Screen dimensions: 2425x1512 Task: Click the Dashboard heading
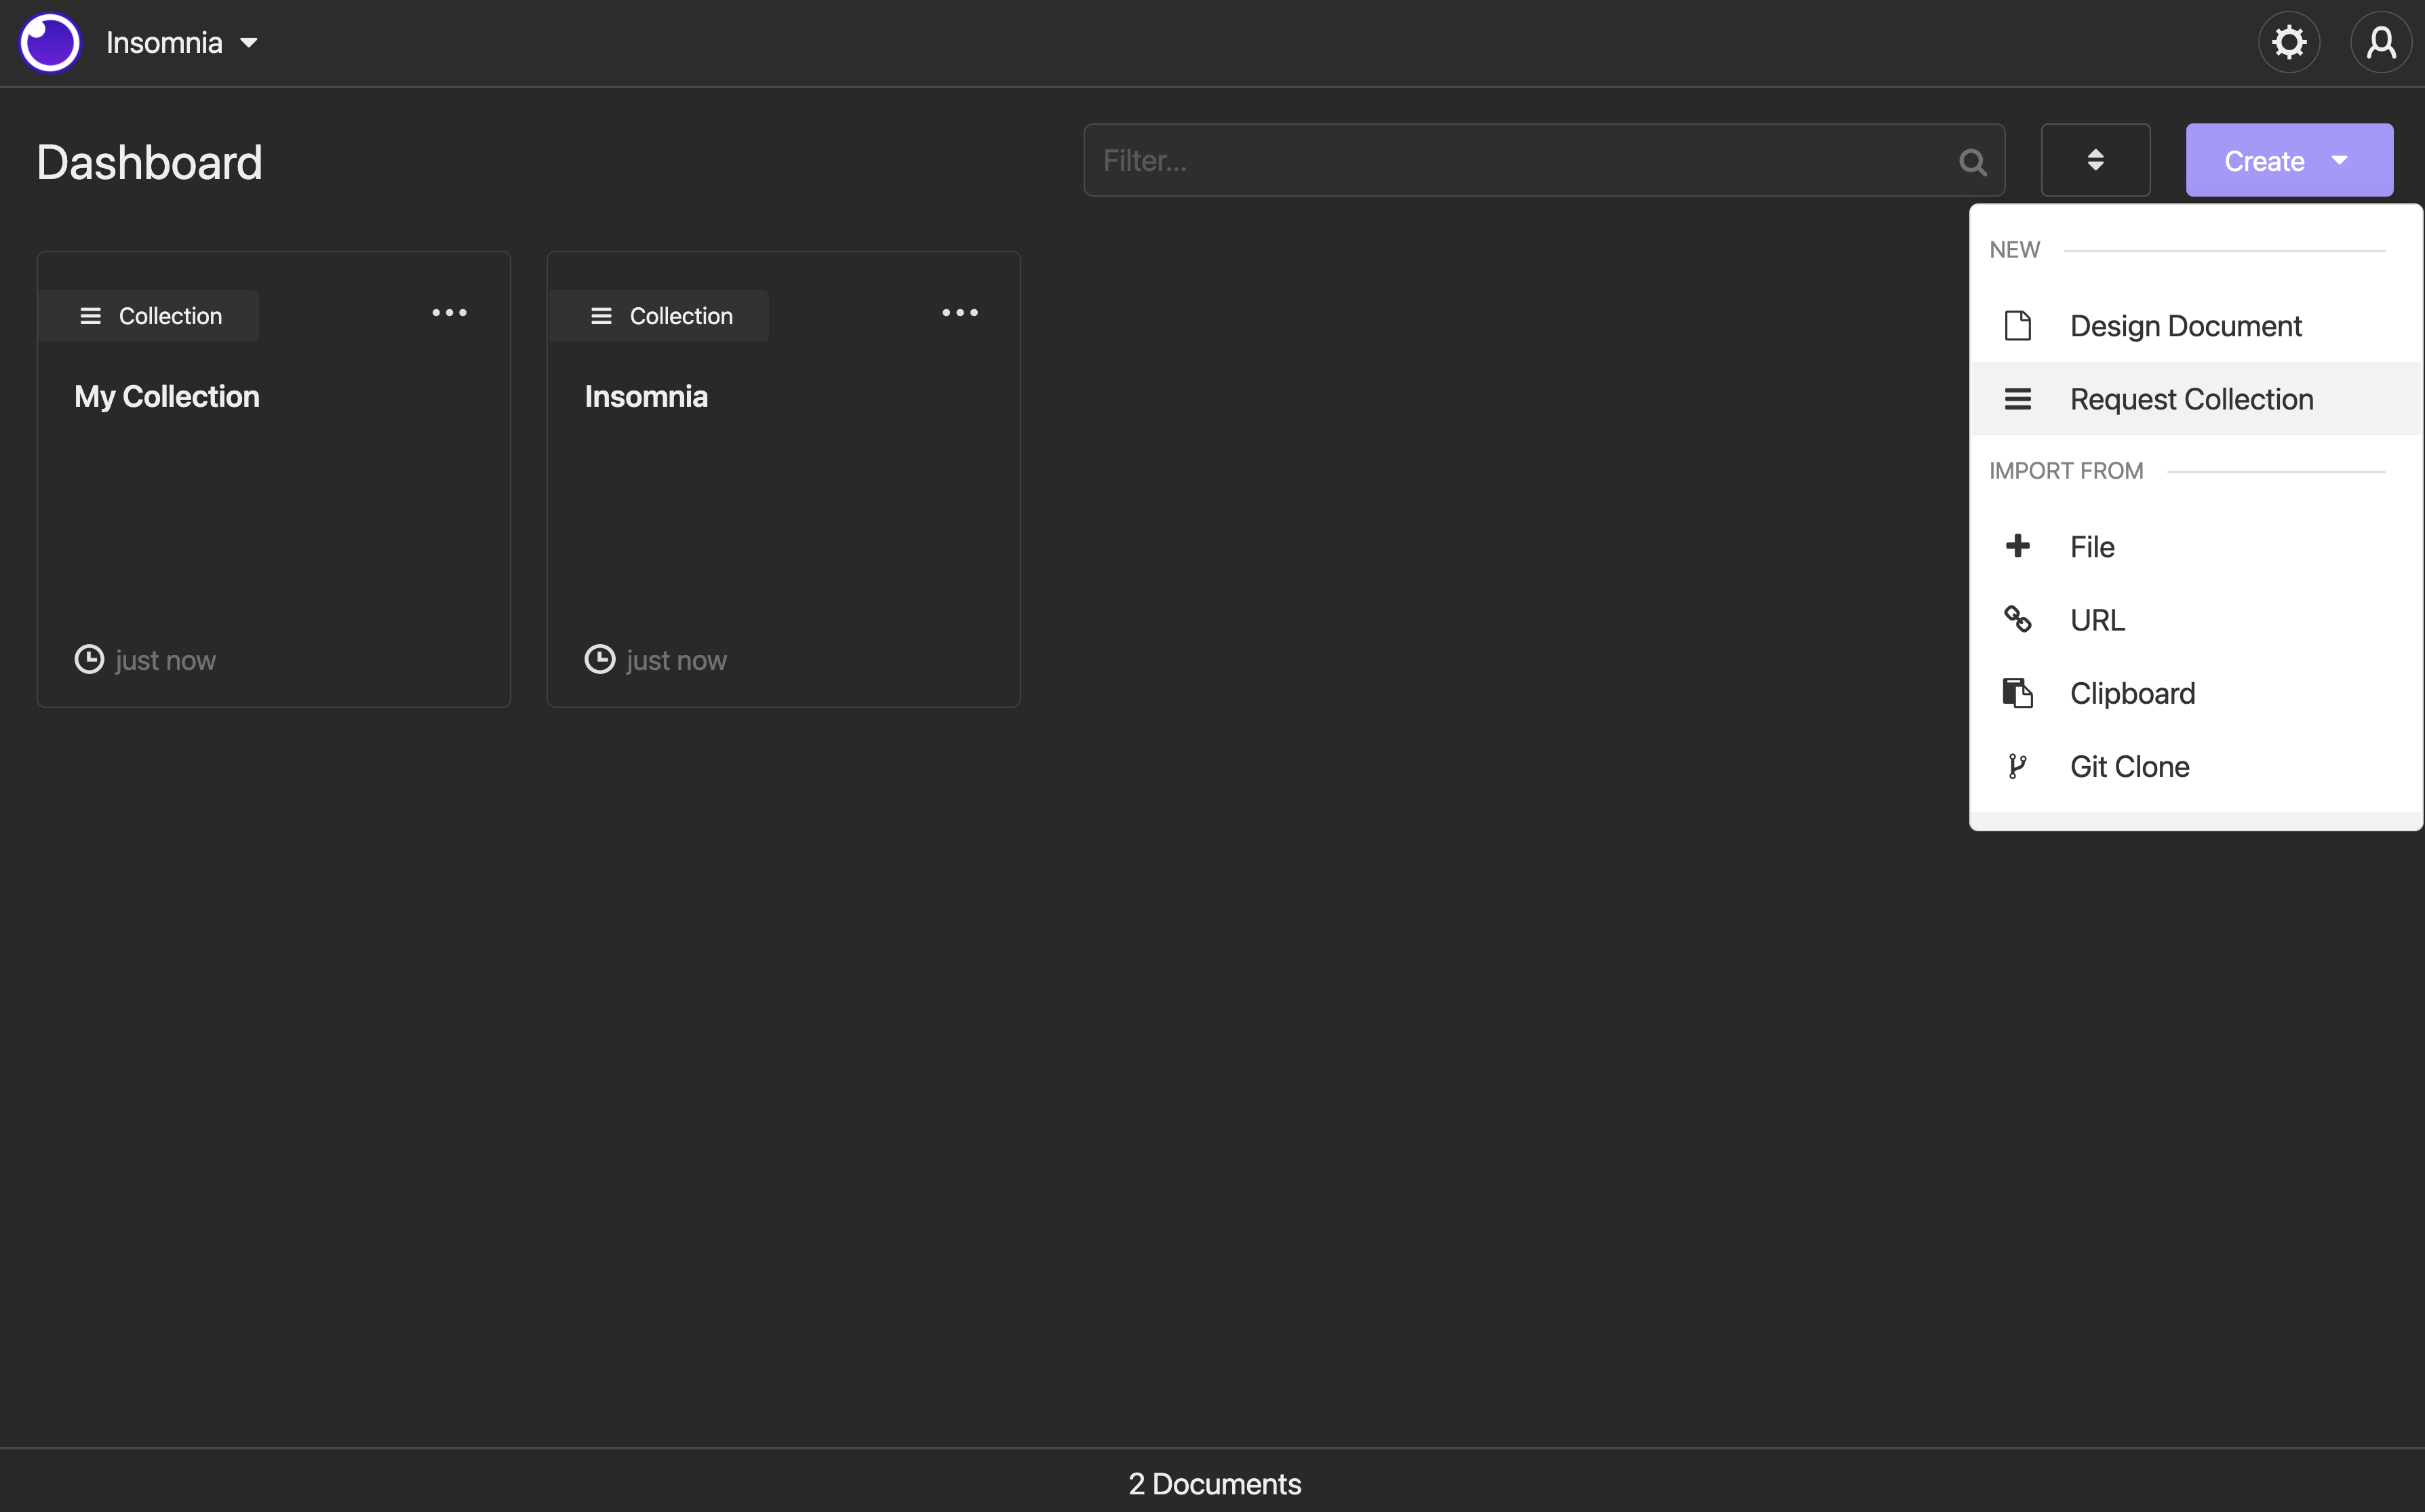tap(150, 162)
